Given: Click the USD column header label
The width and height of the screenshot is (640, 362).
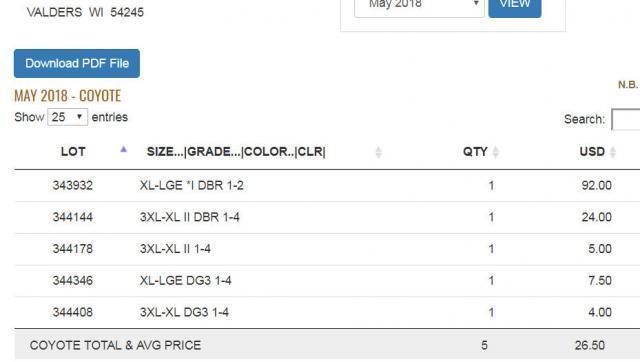Looking at the screenshot, I should (x=592, y=152).
